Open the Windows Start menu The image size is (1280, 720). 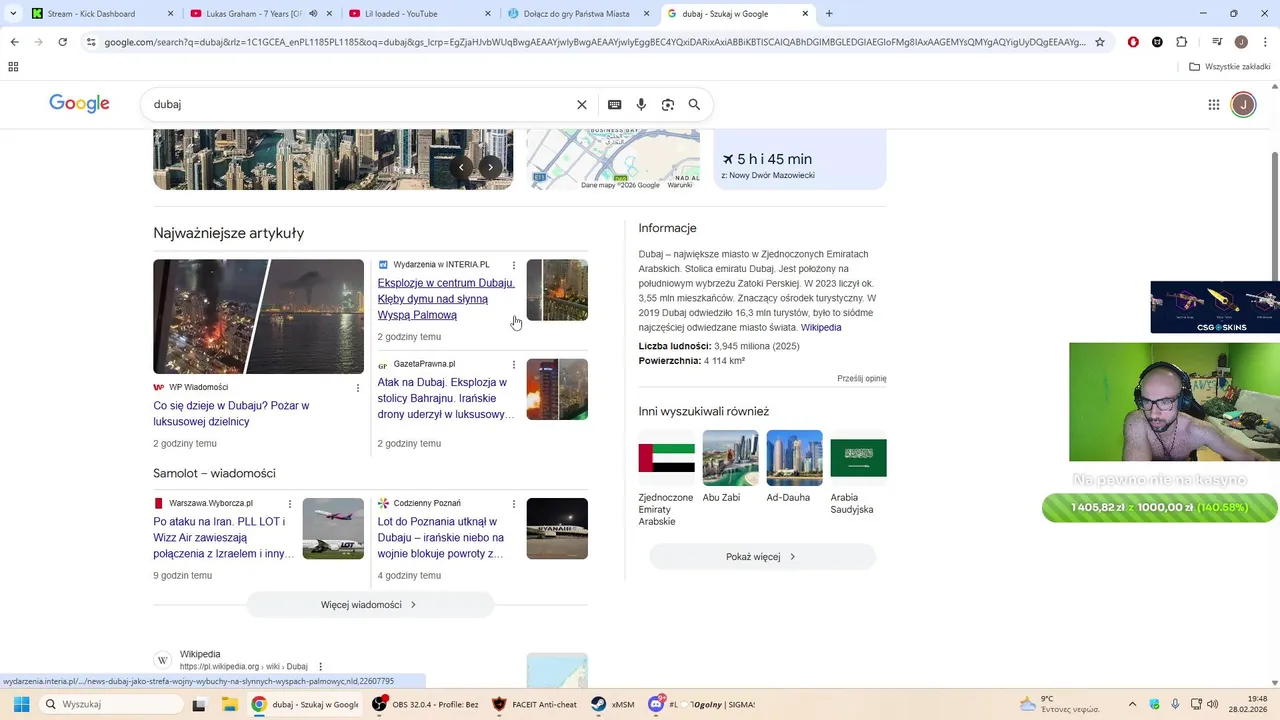click(x=21, y=704)
